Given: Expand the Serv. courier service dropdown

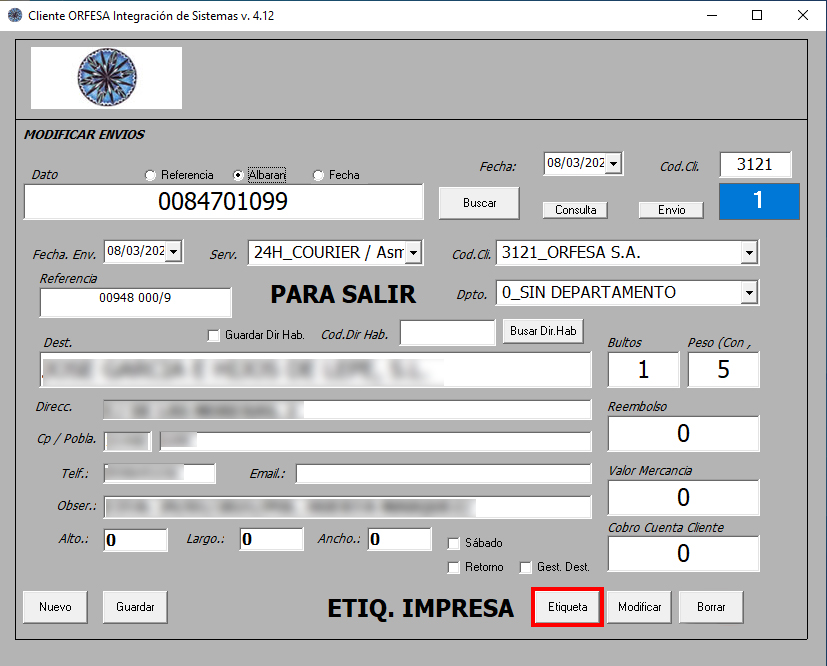Looking at the screenshot, I should [414, 253].
